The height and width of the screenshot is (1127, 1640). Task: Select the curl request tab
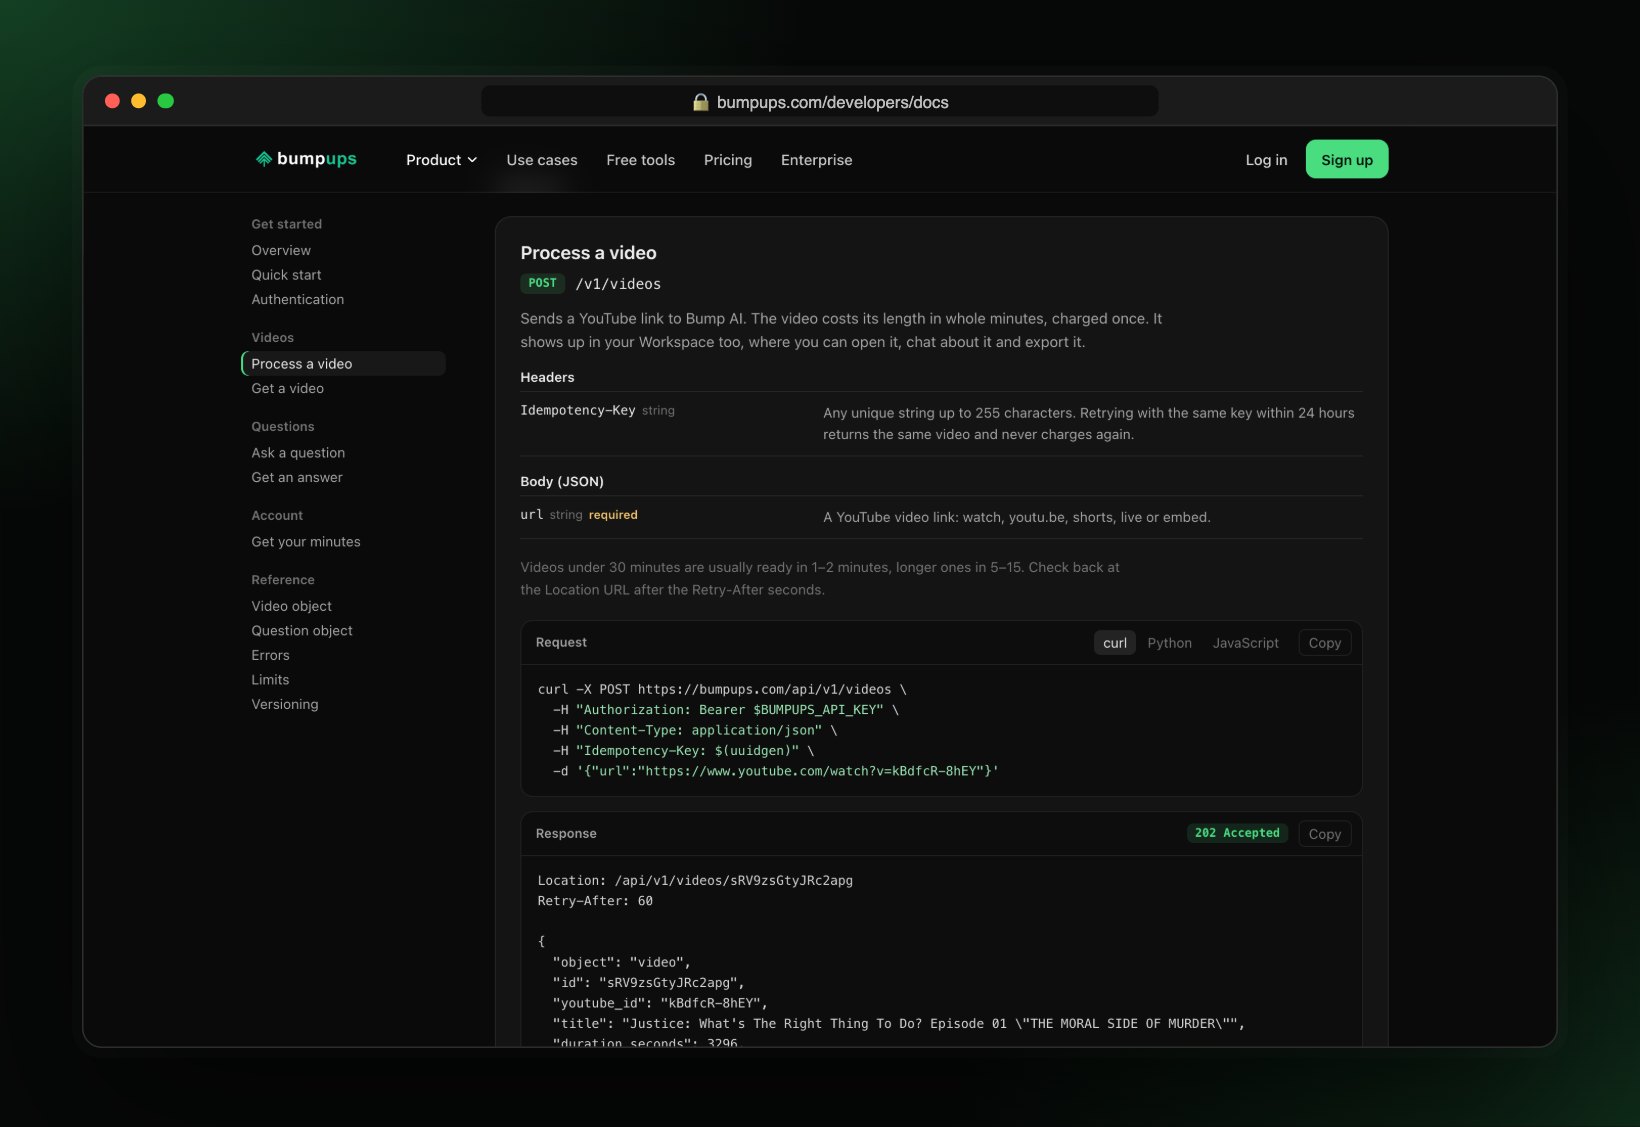(1115, 643)
